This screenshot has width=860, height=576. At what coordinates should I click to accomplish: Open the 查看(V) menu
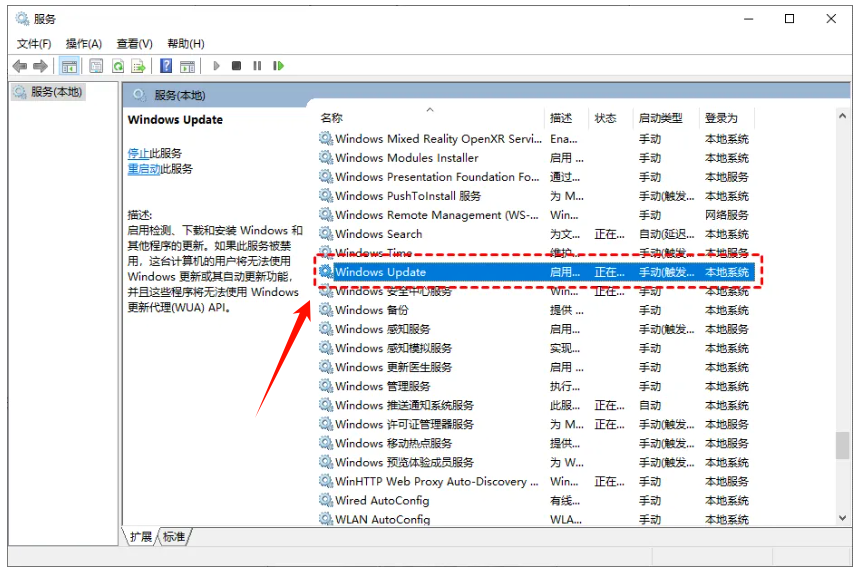(134, 43)
